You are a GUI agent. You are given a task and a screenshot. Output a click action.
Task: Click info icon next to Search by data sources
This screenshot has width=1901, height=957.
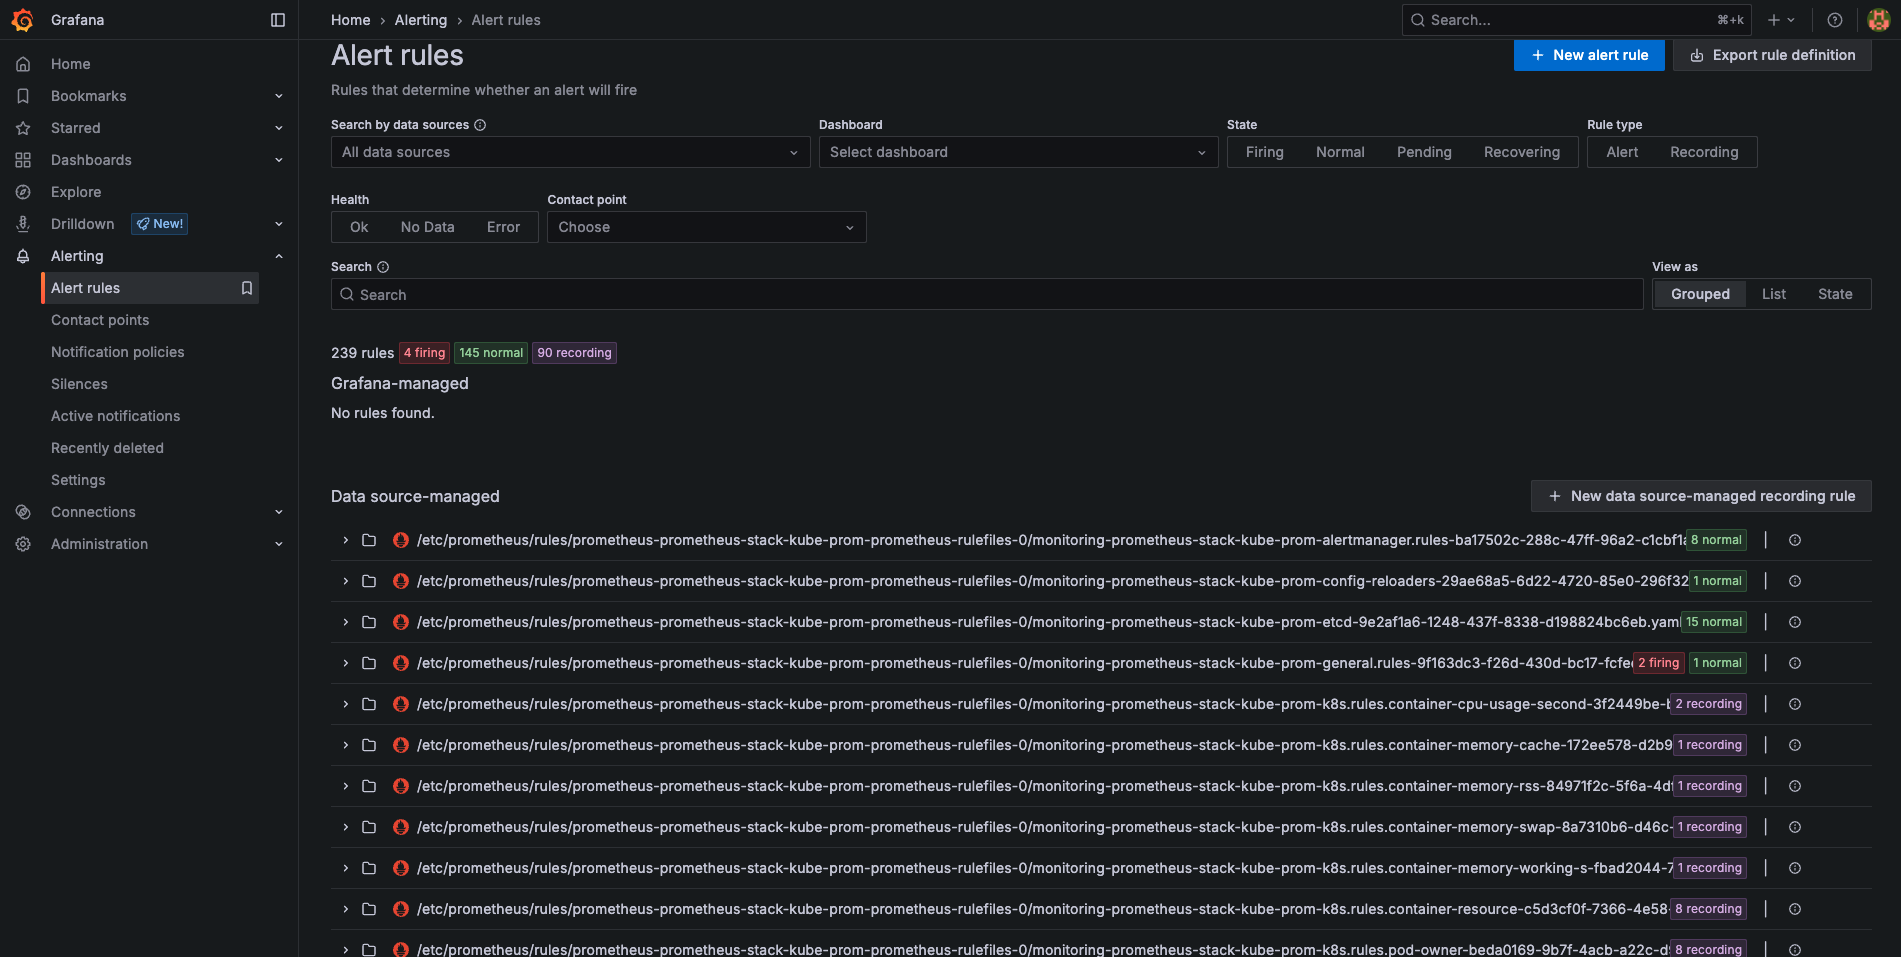click(480, 125)
